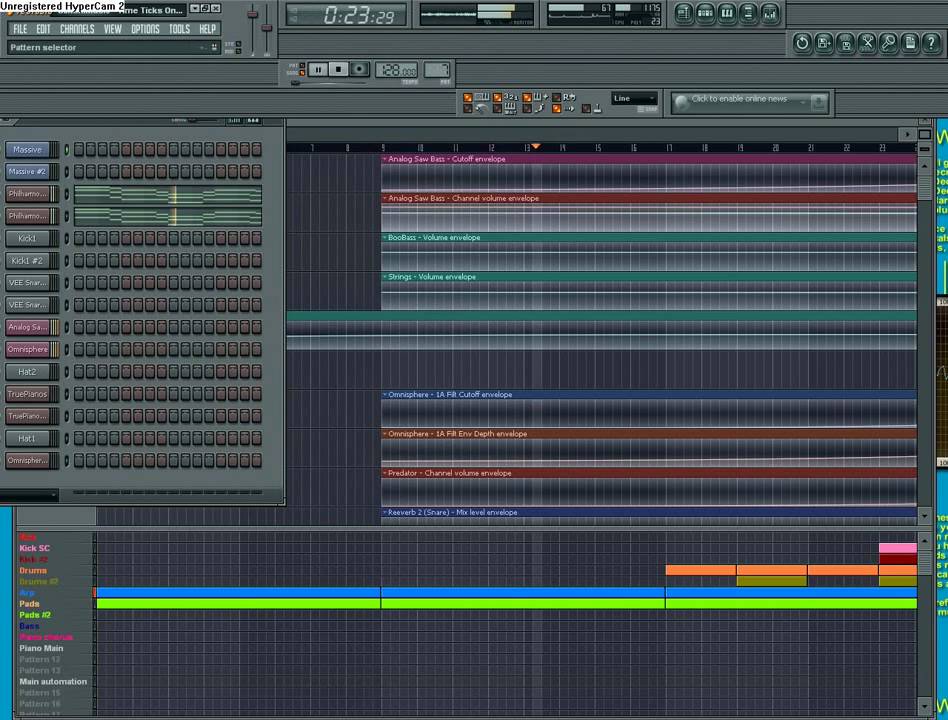Image resolution: width=948 pixels, height=720 pixels.
Task: Click the Hat1 channel button
Action: click(27, 438)
